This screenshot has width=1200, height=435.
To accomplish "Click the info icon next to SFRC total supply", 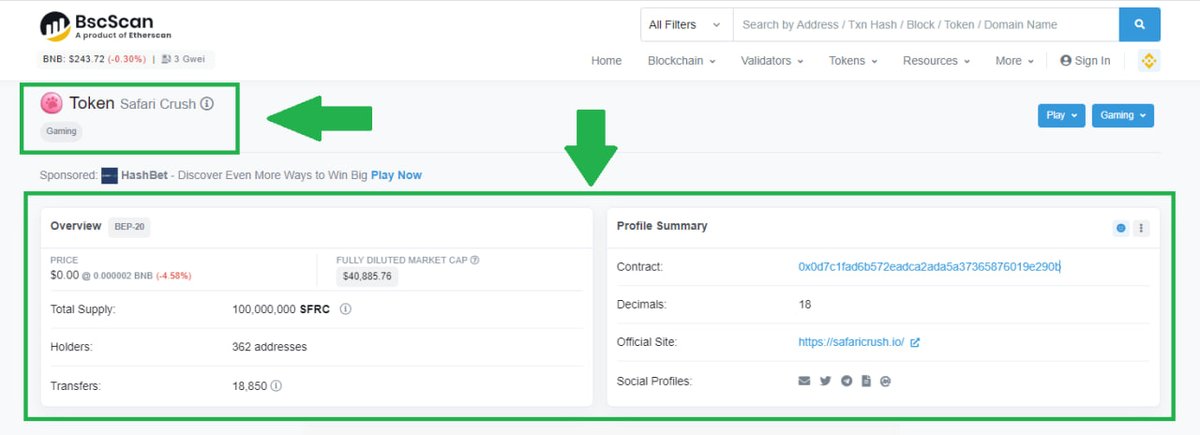I will [x=345, y=309].
